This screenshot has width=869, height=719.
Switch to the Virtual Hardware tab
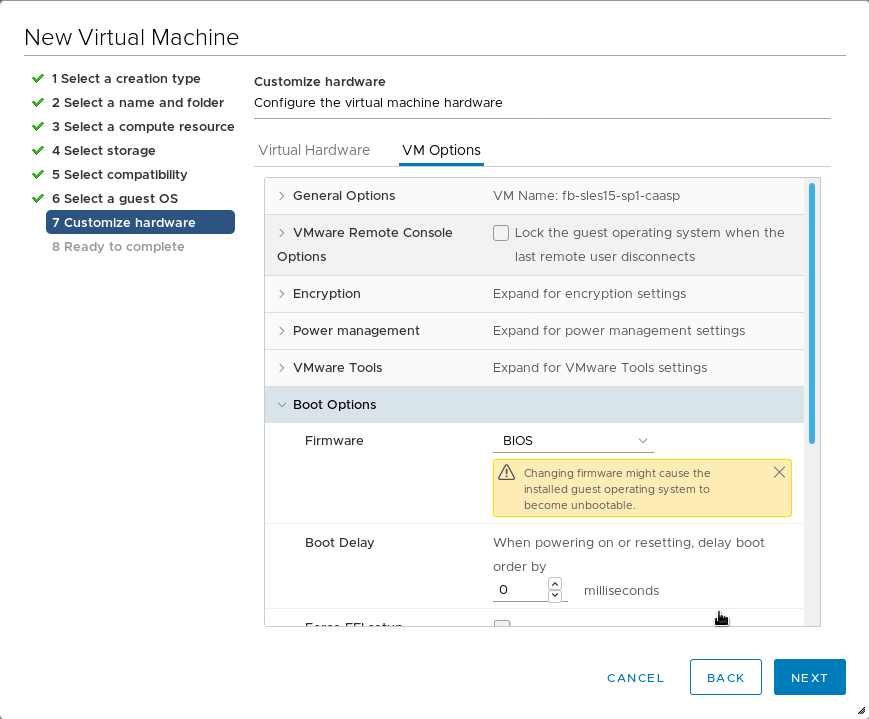[x=314, y=150]
